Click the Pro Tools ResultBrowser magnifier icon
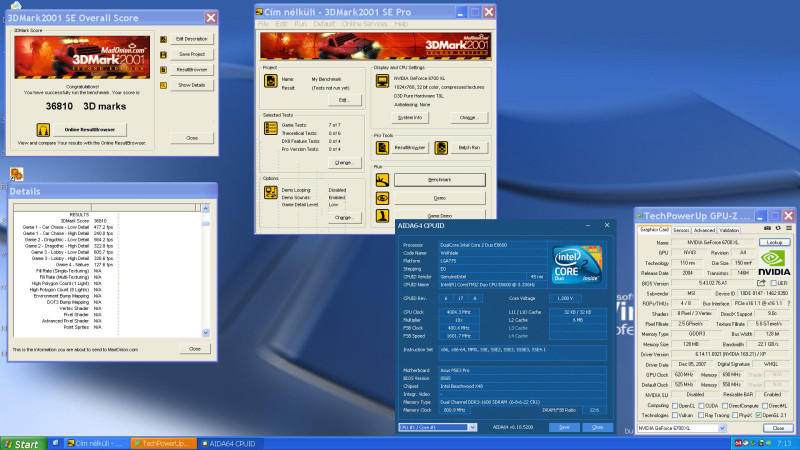 click(x=382, y=147)
